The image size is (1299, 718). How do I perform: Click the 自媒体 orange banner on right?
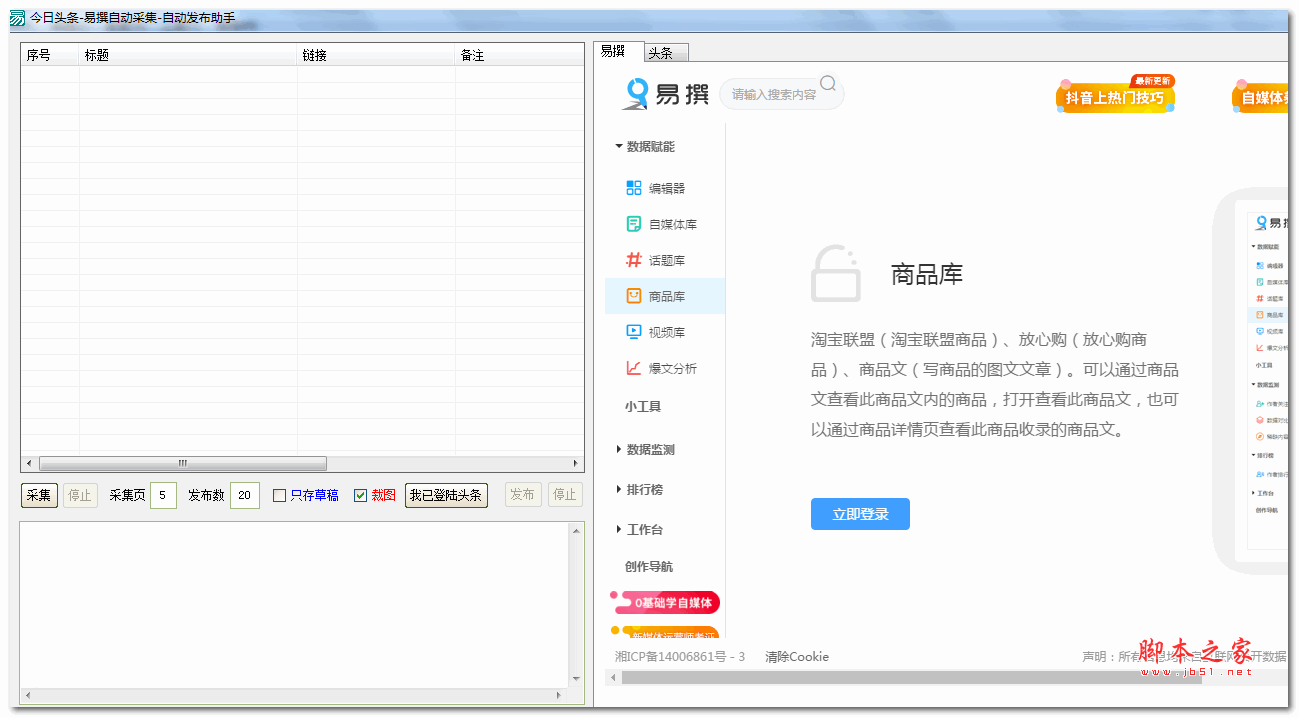click(x=1262, y=96)
